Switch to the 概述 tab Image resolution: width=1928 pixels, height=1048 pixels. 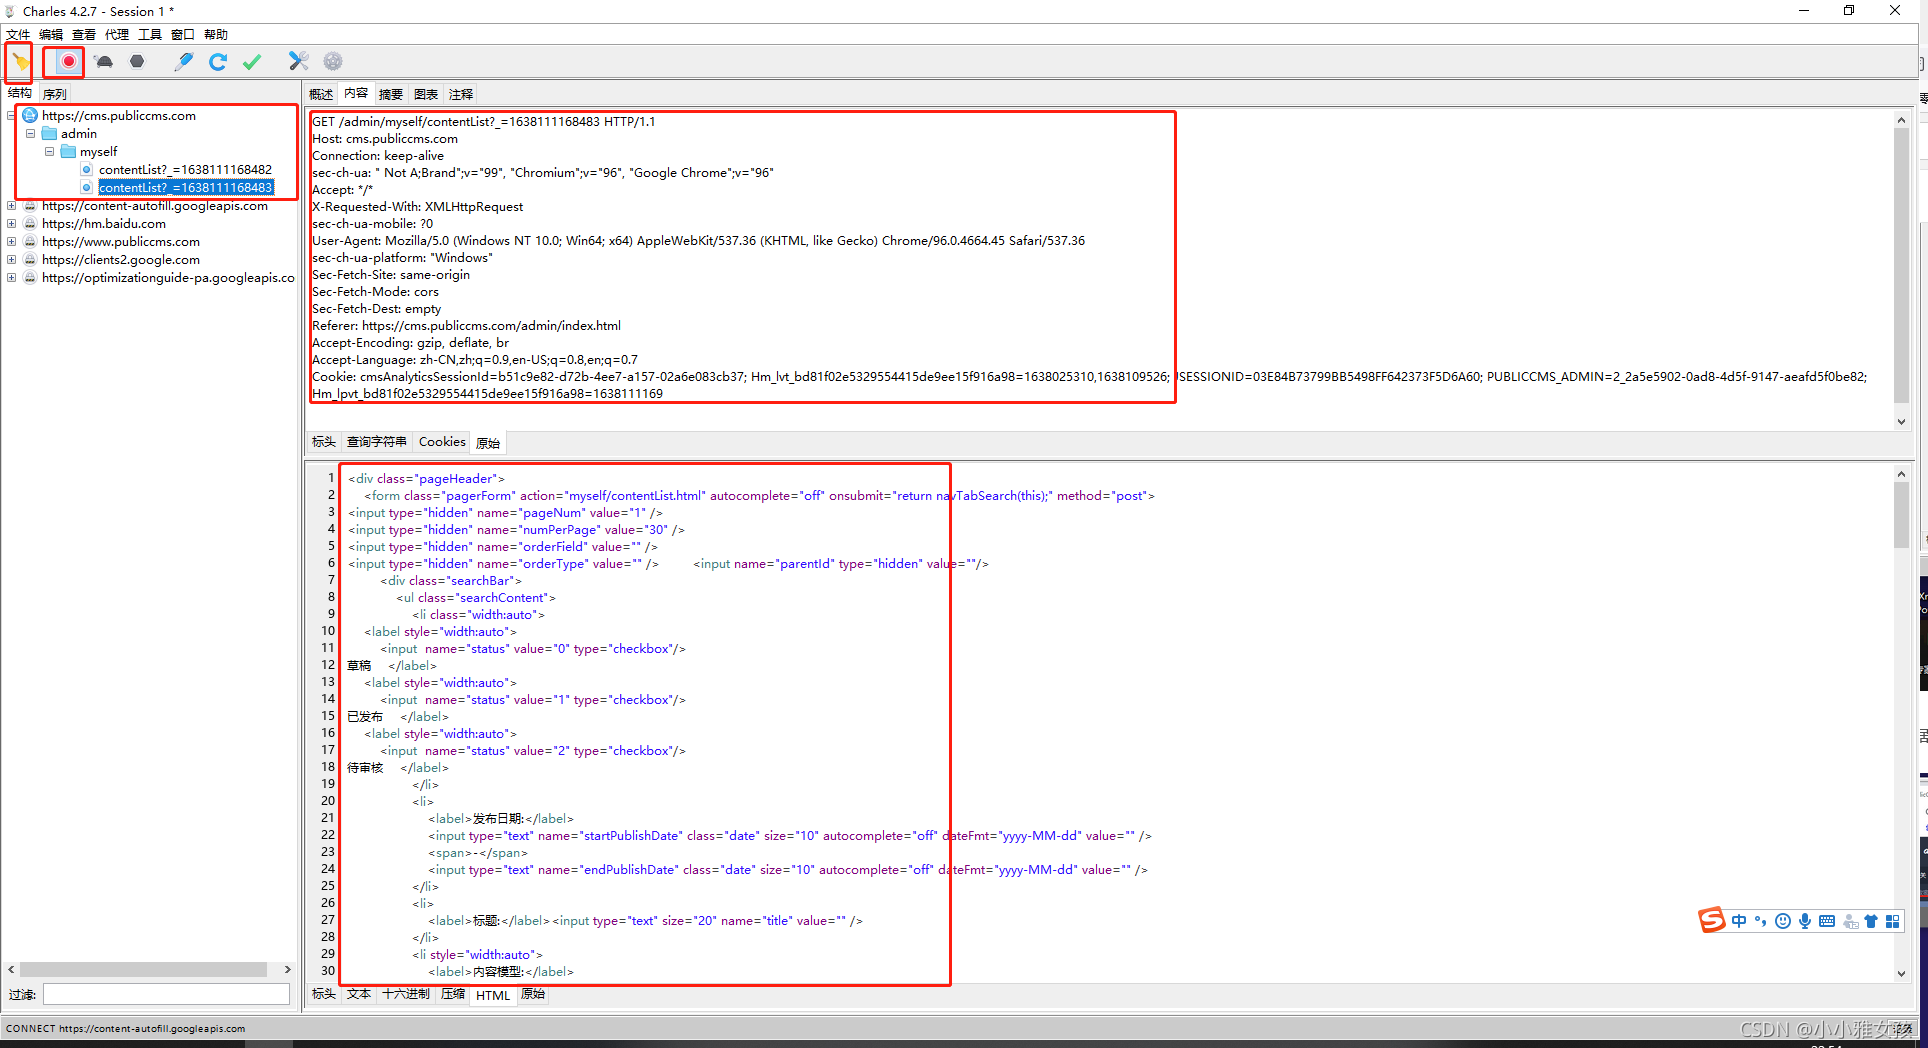(321, 94)
